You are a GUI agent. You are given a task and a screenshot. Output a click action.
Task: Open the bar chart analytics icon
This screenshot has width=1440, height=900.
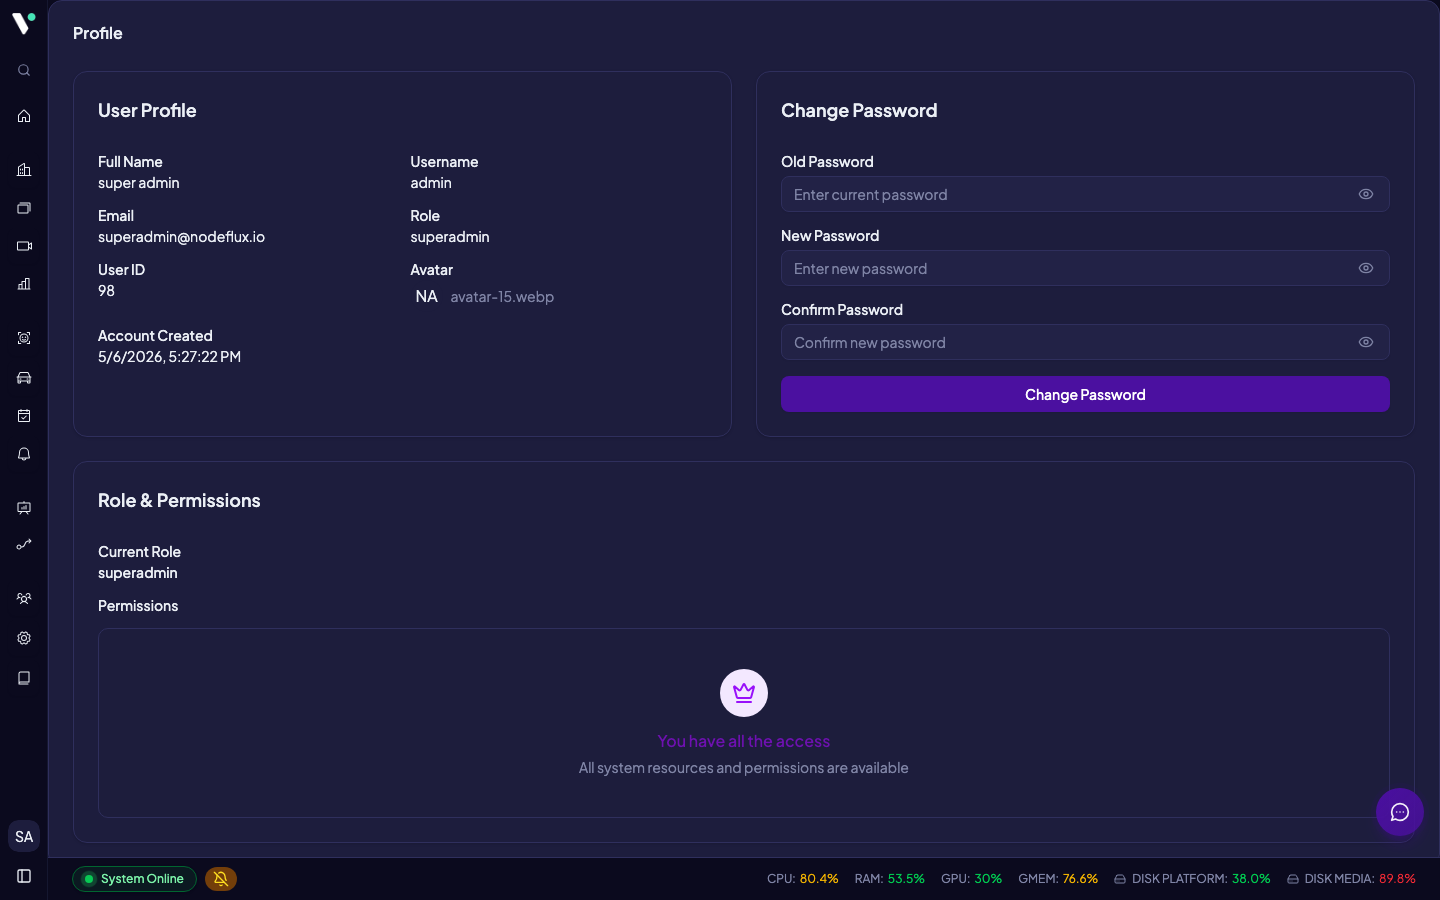pos(24,284)
